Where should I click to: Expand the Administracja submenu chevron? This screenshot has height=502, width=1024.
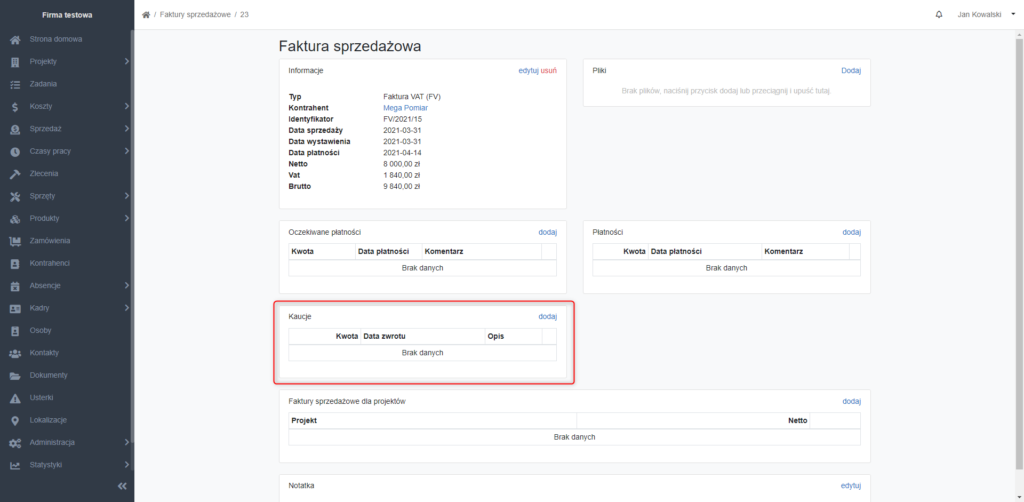coord(127,443)
